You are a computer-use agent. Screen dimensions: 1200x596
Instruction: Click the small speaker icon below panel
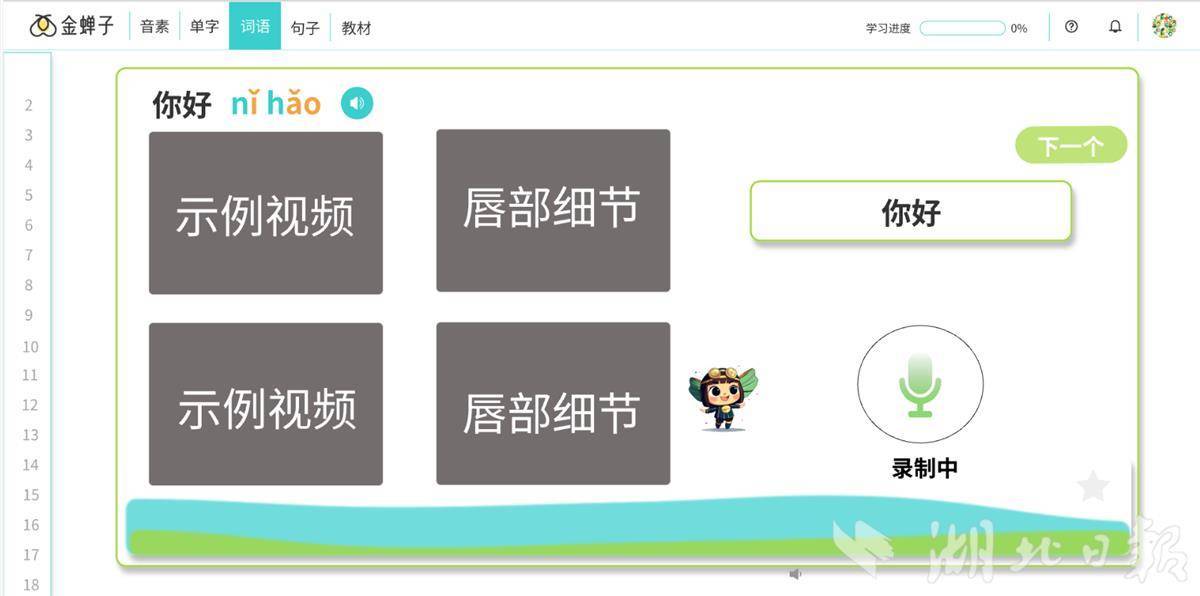[795, 574]
